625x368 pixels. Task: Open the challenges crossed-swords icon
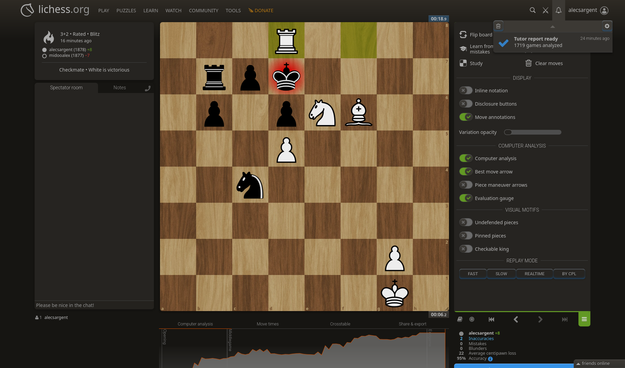click(545, 10)
